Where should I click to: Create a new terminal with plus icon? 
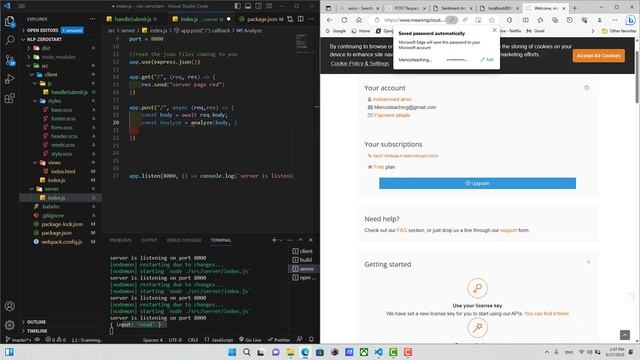(x=274, y=240)
